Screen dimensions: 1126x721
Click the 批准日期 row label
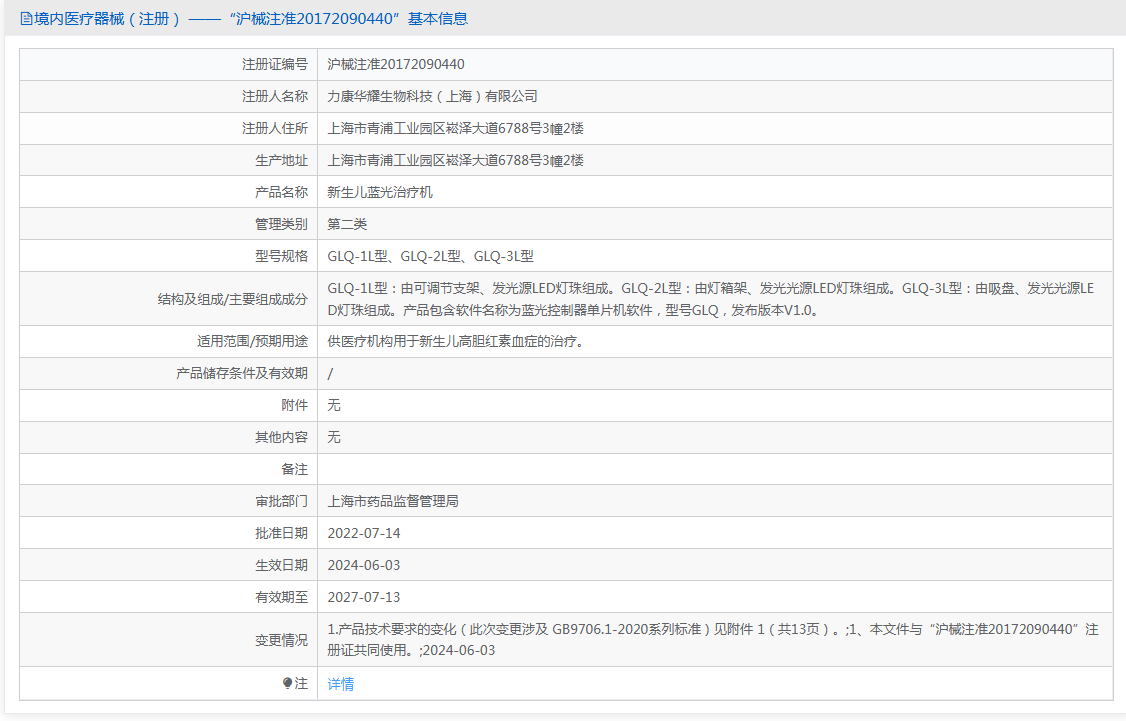click(282, 534)
